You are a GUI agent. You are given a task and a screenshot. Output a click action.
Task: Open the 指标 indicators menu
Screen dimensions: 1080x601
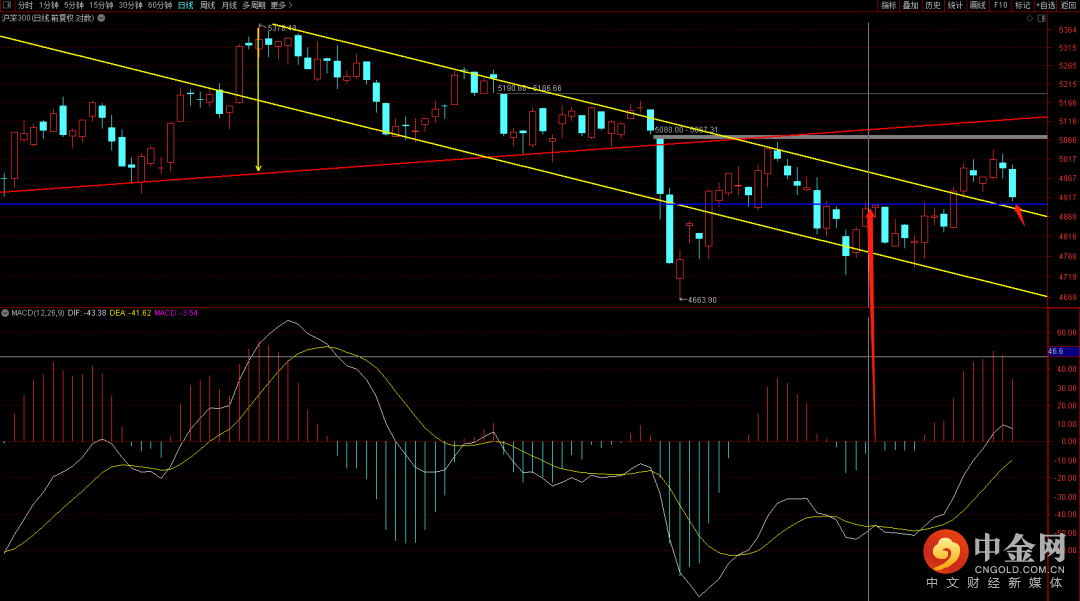tap(889, 5)
